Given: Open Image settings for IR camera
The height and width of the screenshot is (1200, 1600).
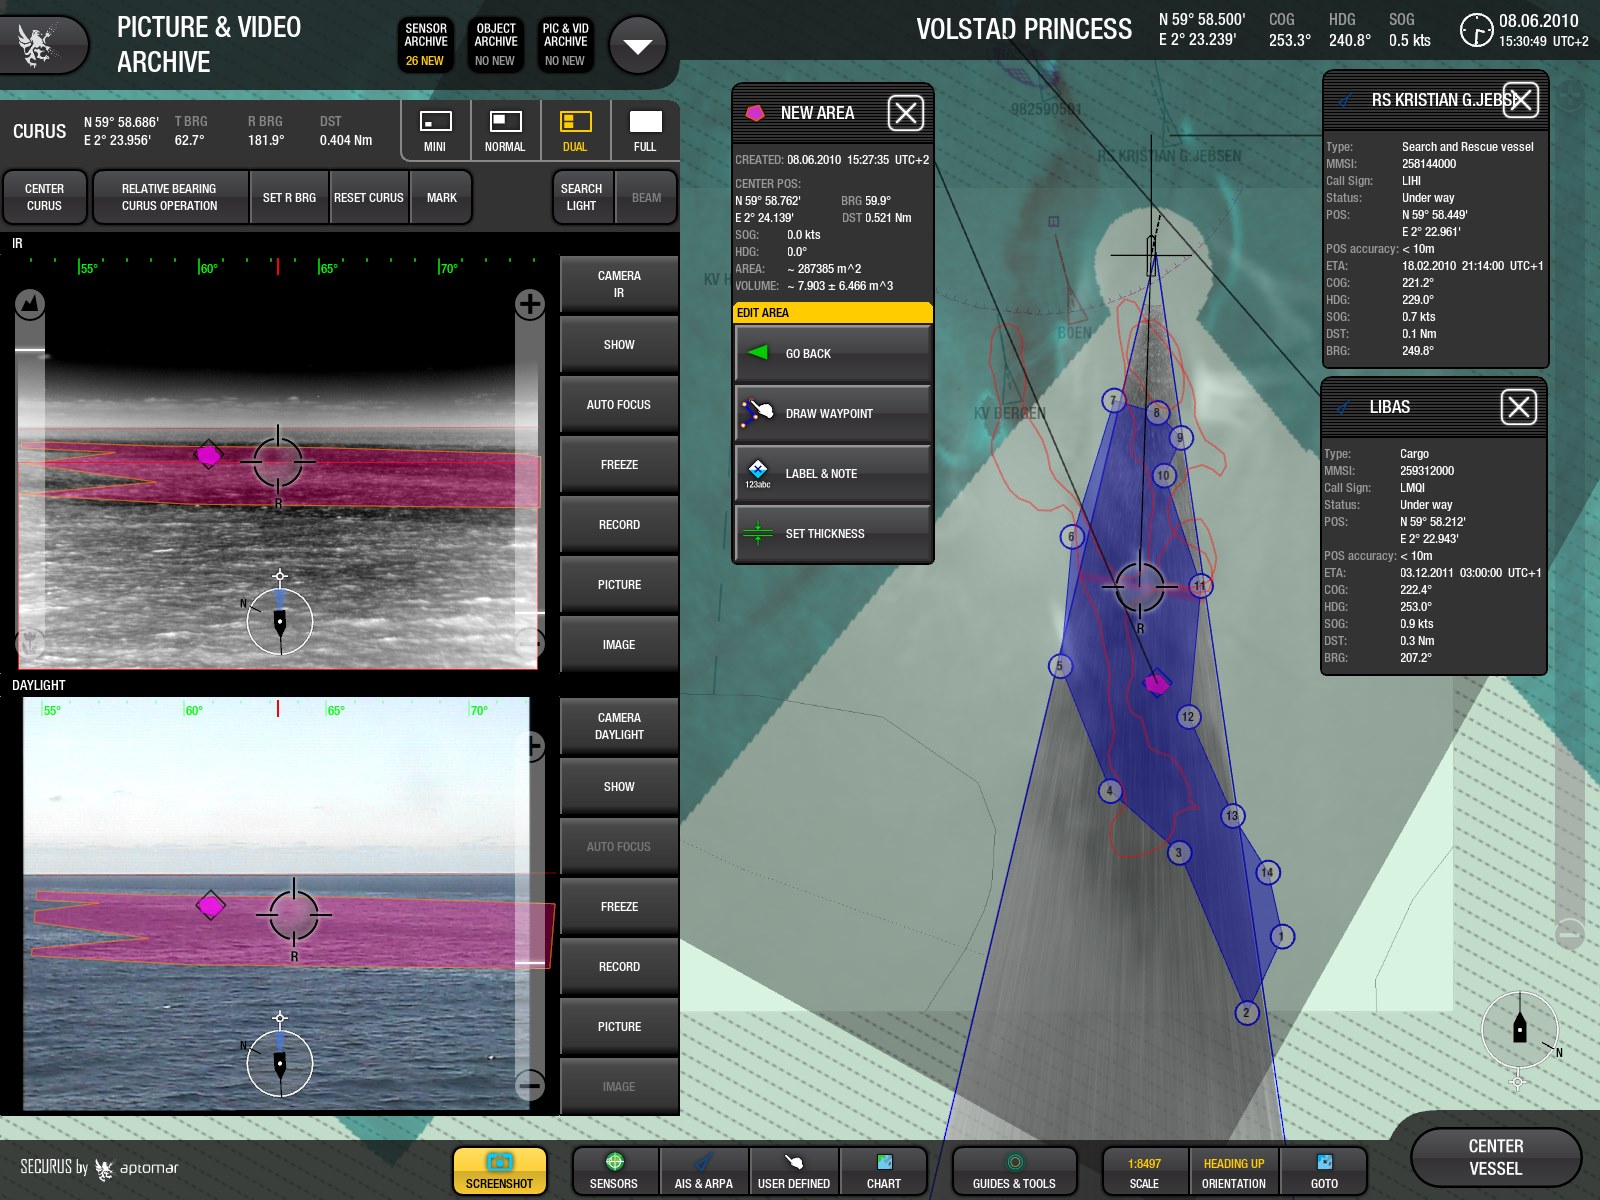Looking at the screenshot, I should [619, 645].
